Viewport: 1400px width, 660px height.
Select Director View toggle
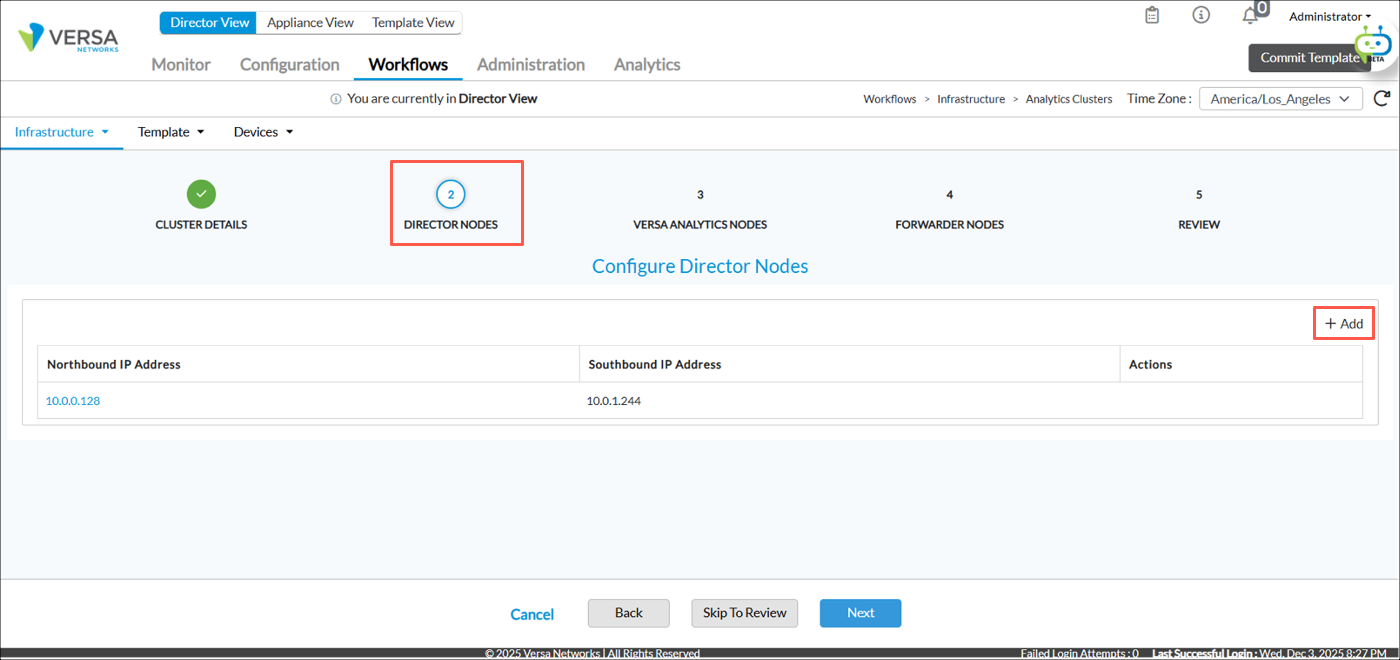pos(209,22)
